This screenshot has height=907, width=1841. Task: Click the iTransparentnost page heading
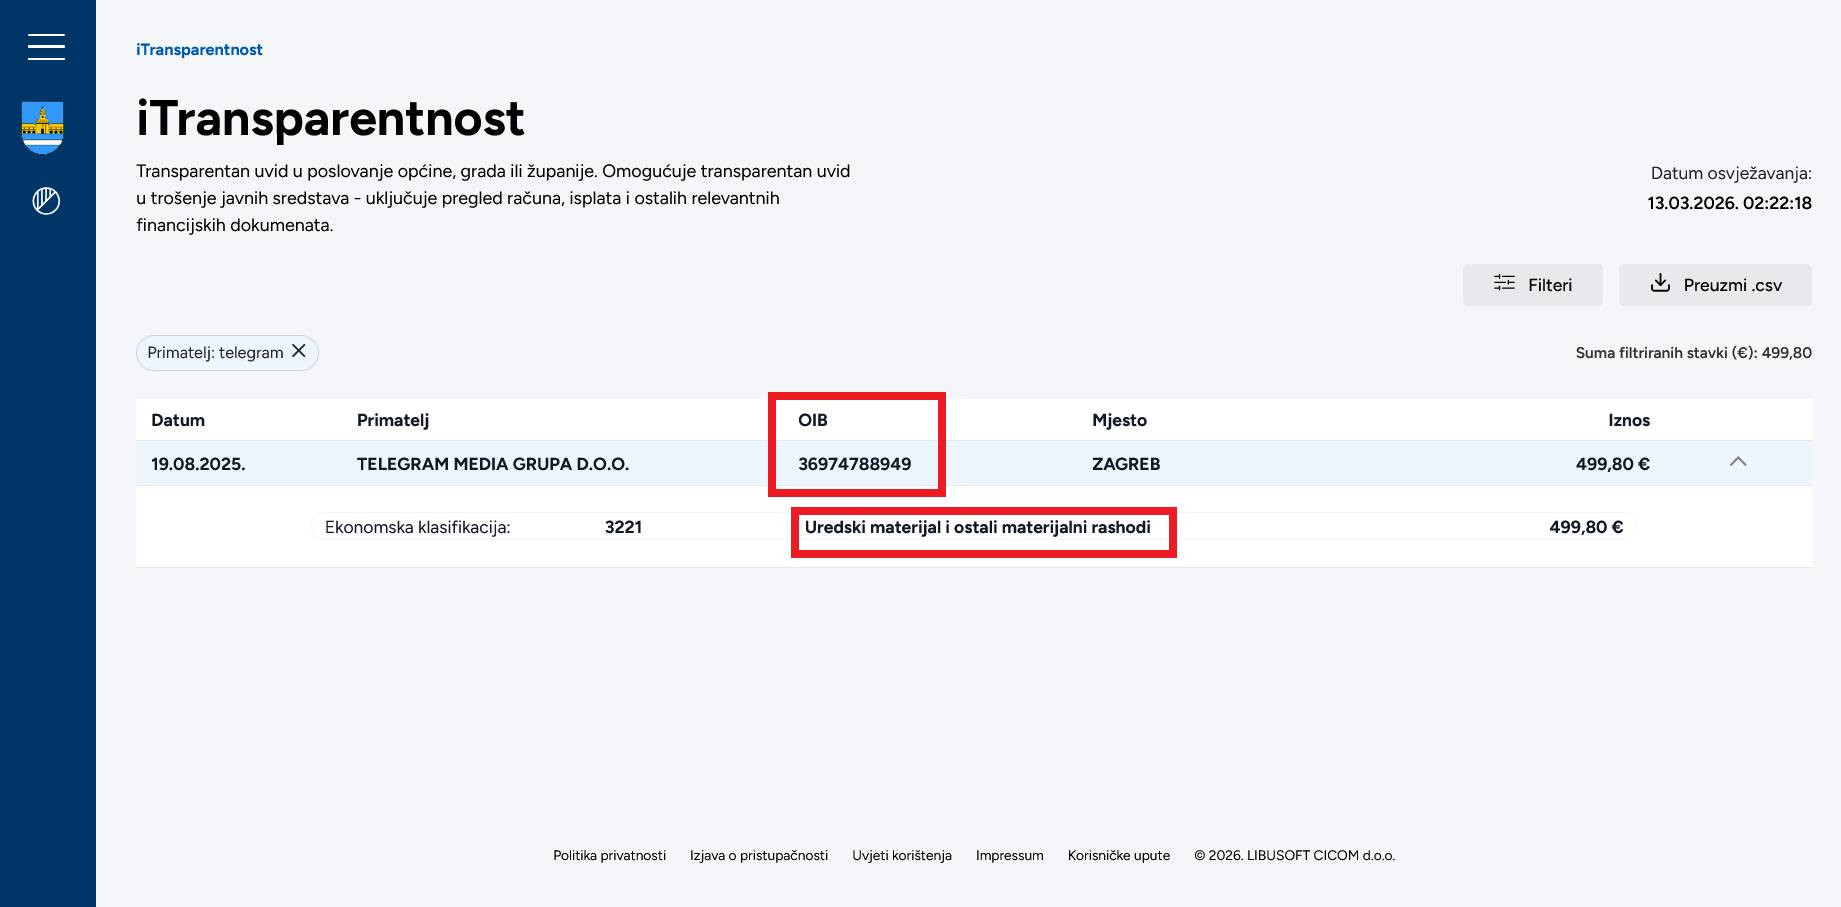[x=330, y=119]
